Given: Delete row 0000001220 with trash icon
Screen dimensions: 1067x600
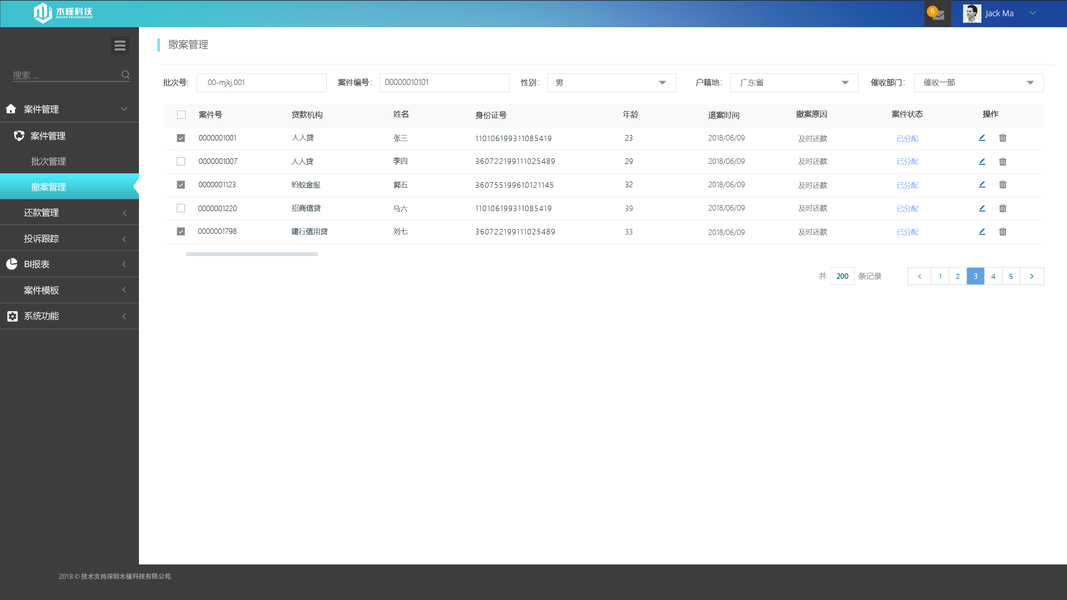Looking at the screenshot, I should [1002, 209].
